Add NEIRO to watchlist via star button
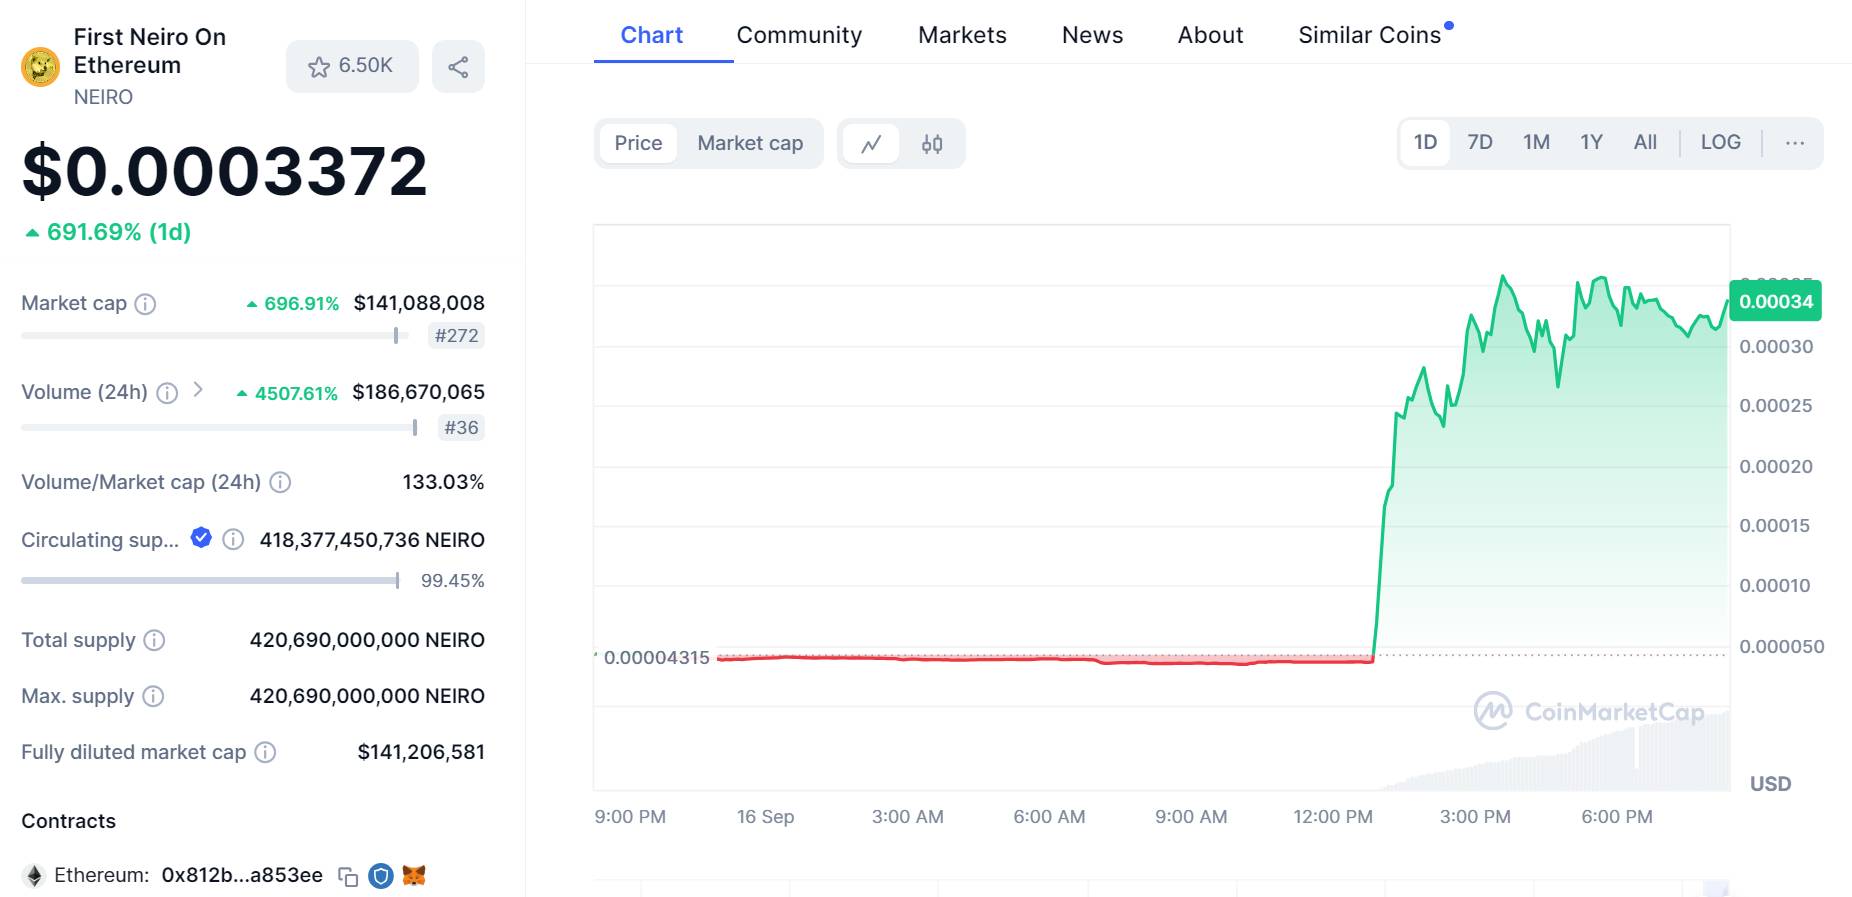Screen dimensions: 1852x897 pos(352,66)
